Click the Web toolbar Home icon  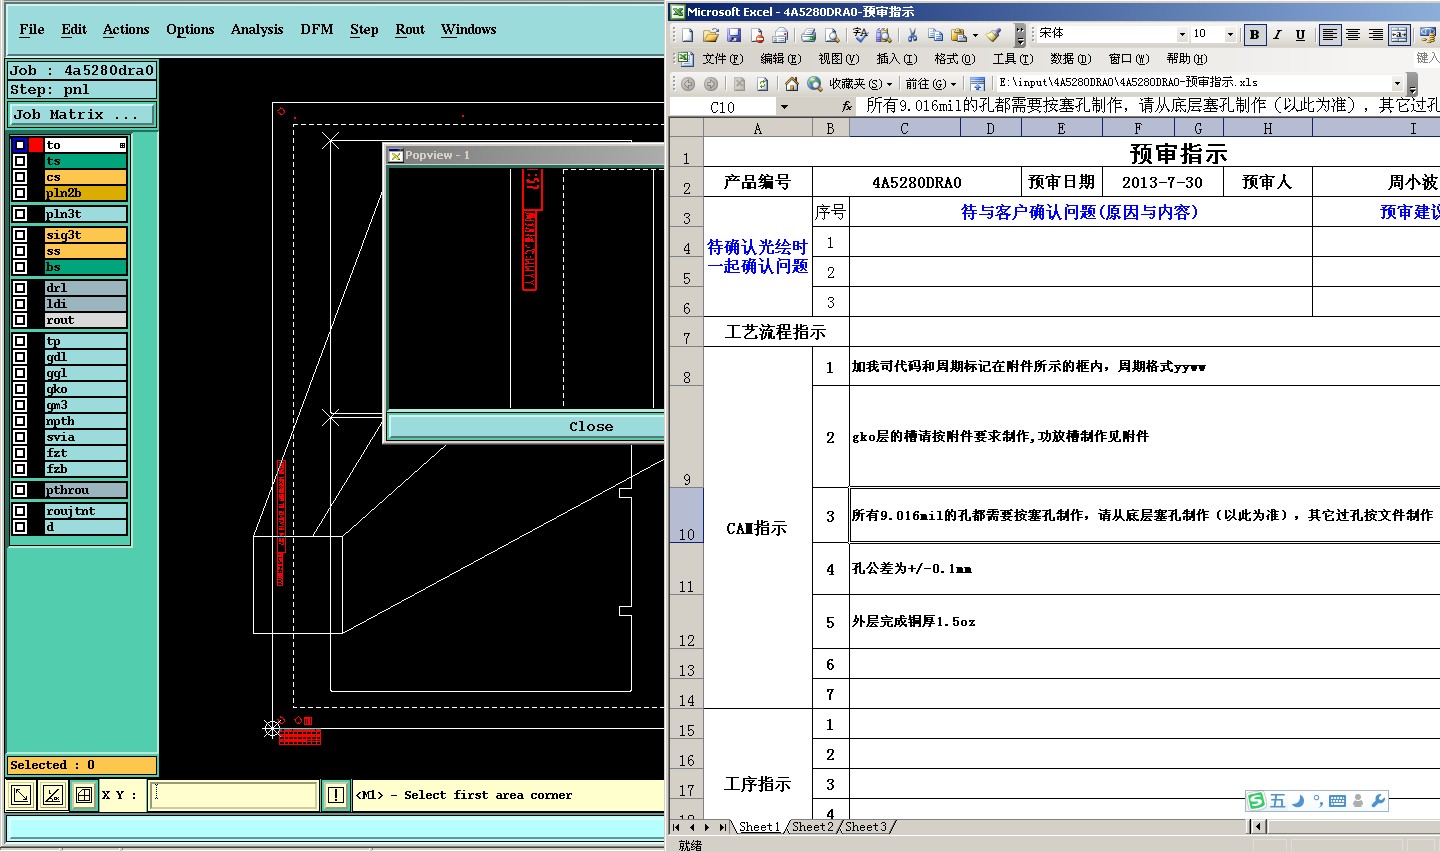pyautogui.click(x=791, y=84)
